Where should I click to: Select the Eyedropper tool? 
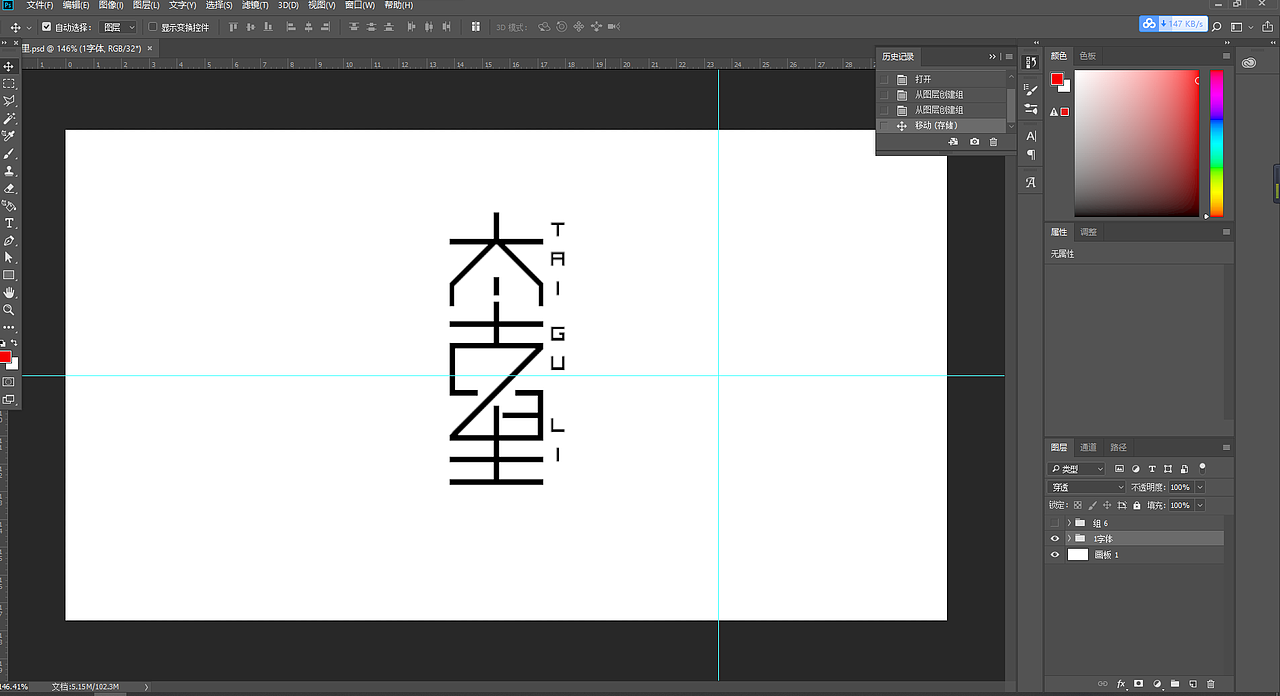tap(9, 136)
